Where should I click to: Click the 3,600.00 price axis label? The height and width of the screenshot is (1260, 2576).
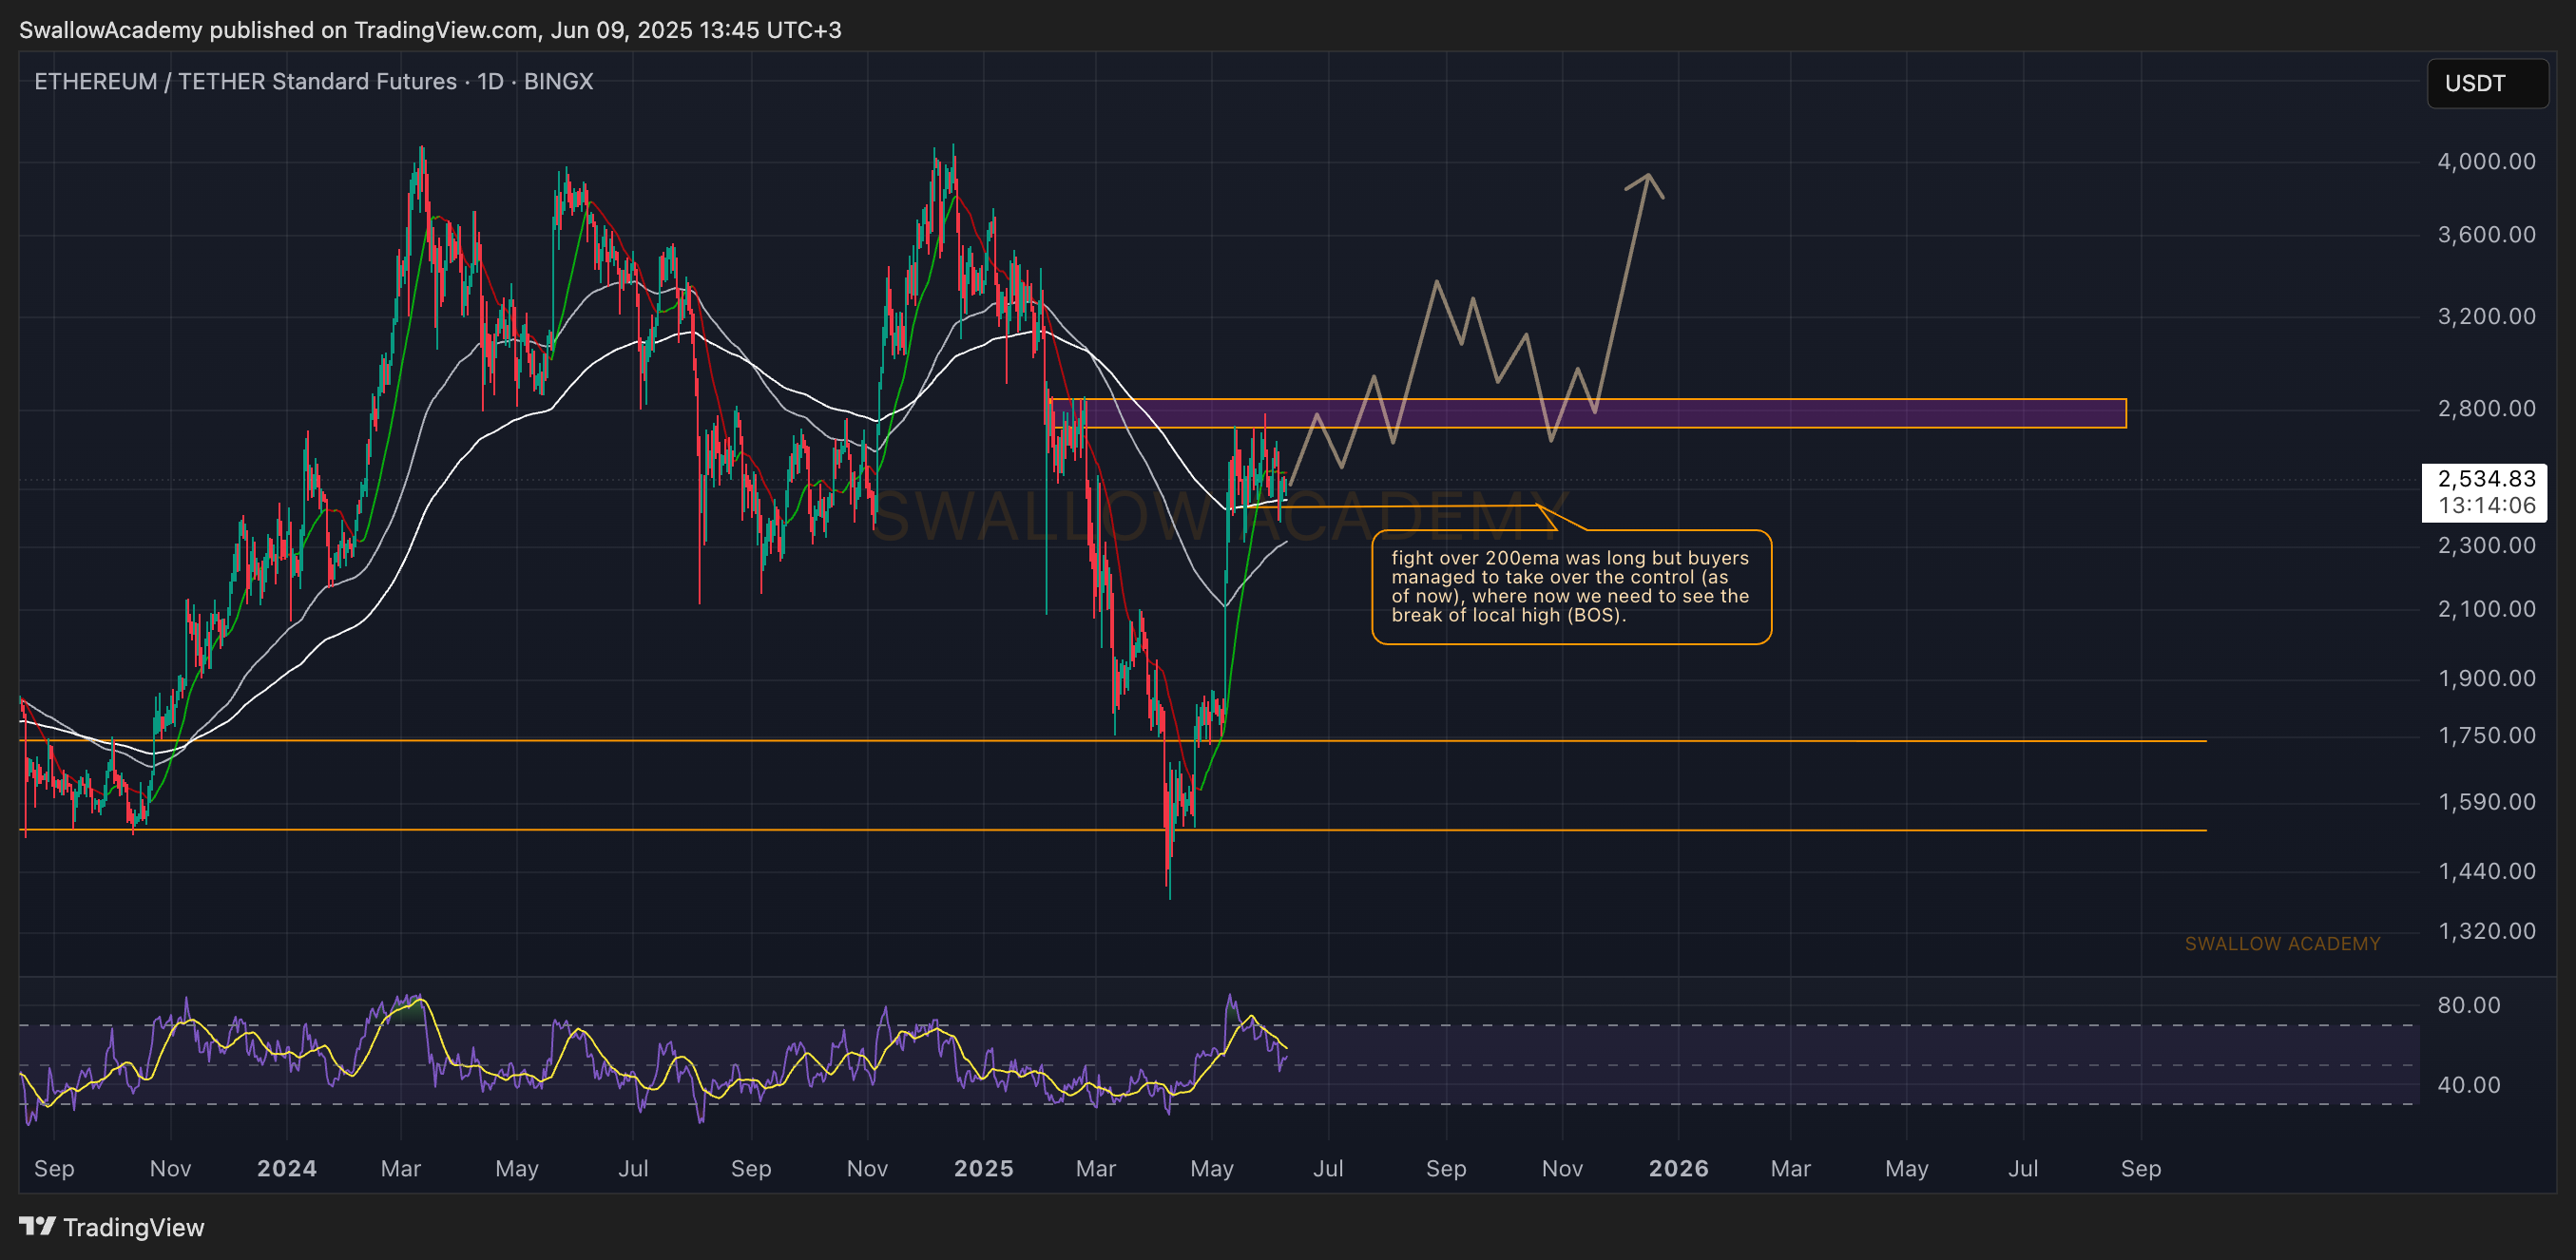pyautogui.click(x=2486, y=234)
